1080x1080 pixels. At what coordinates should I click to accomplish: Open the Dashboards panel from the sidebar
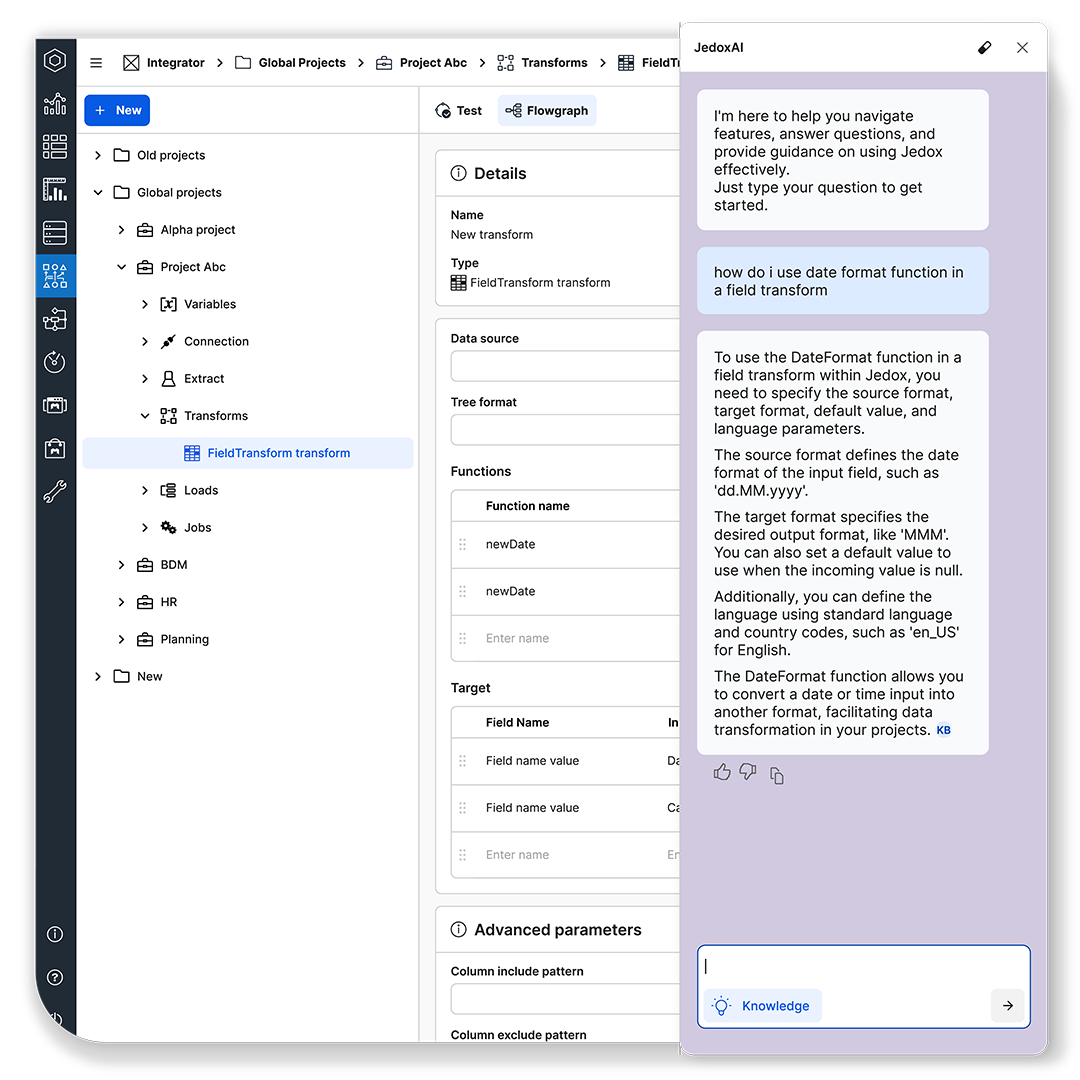(x=55, y=146)
